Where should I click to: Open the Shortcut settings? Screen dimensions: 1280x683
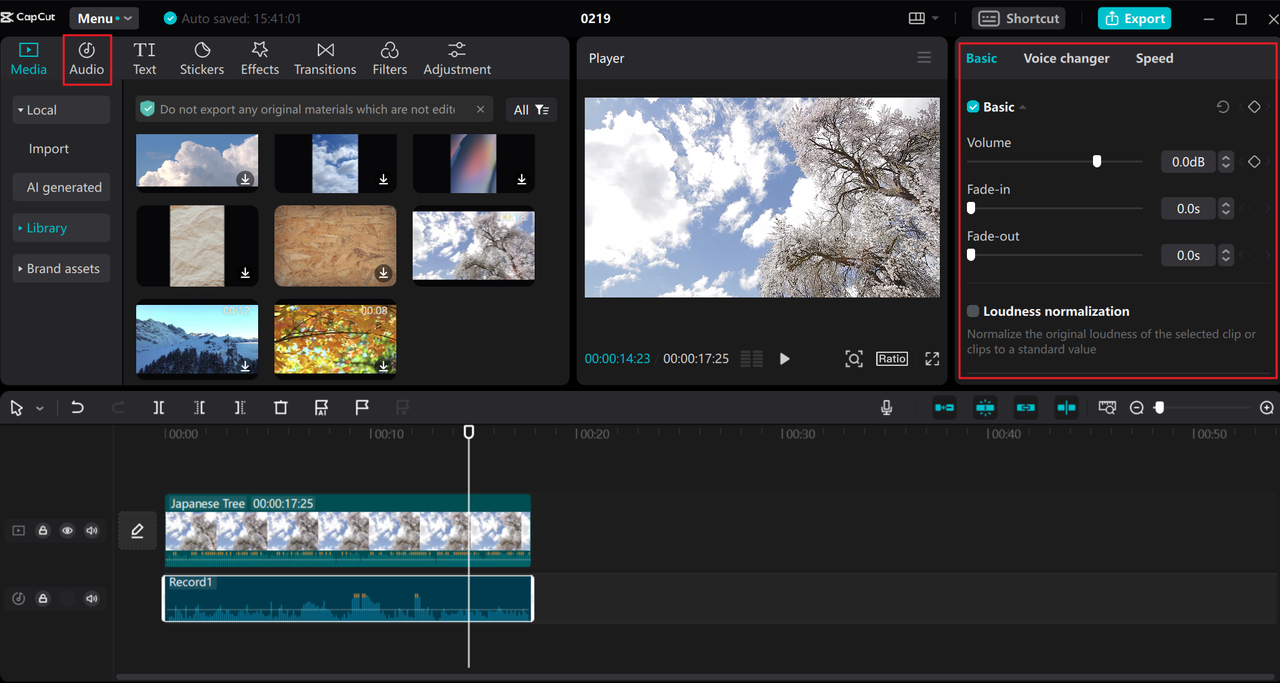(1018, 18)
